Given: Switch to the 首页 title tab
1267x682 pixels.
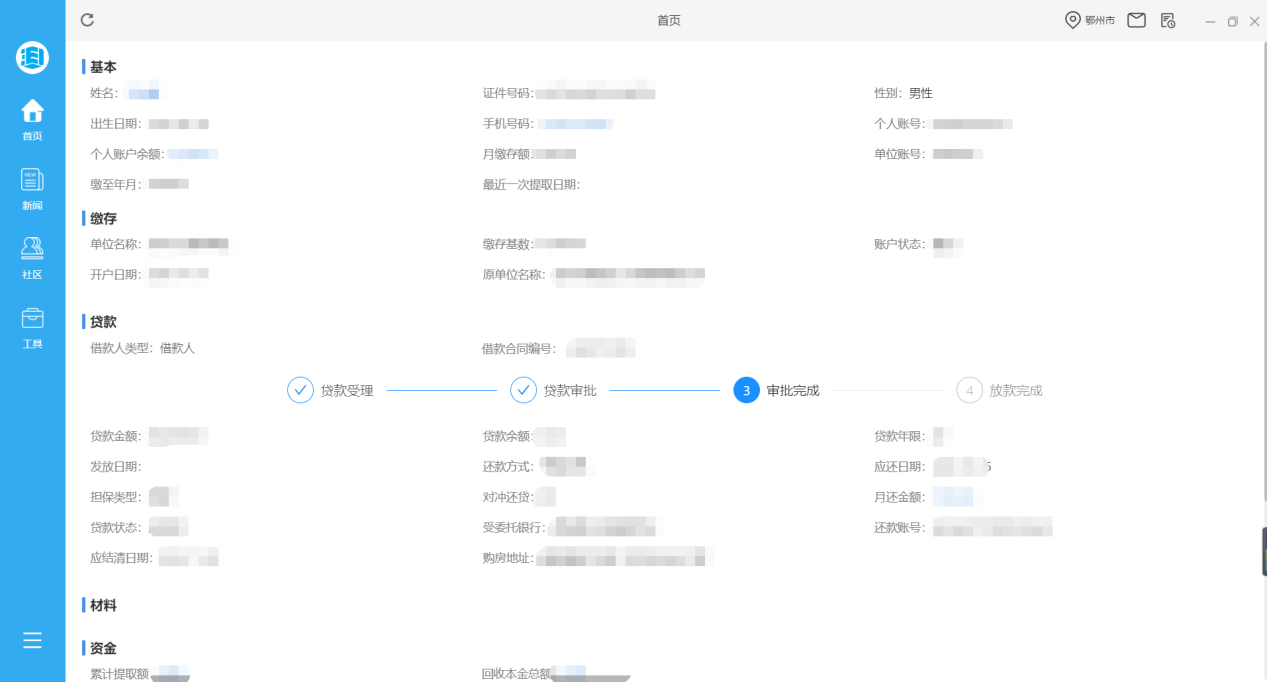Looking at the screenshot, I should coord(669,19).
